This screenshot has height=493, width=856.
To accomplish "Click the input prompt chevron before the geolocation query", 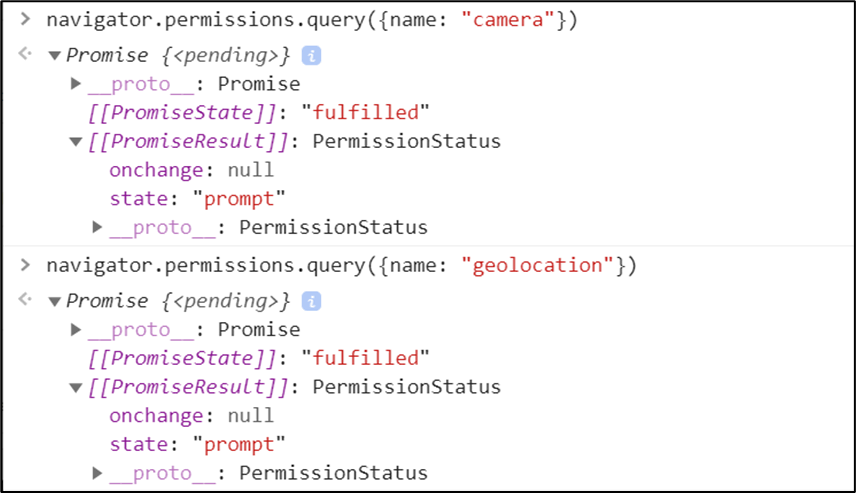I will (x=26, y=266).
